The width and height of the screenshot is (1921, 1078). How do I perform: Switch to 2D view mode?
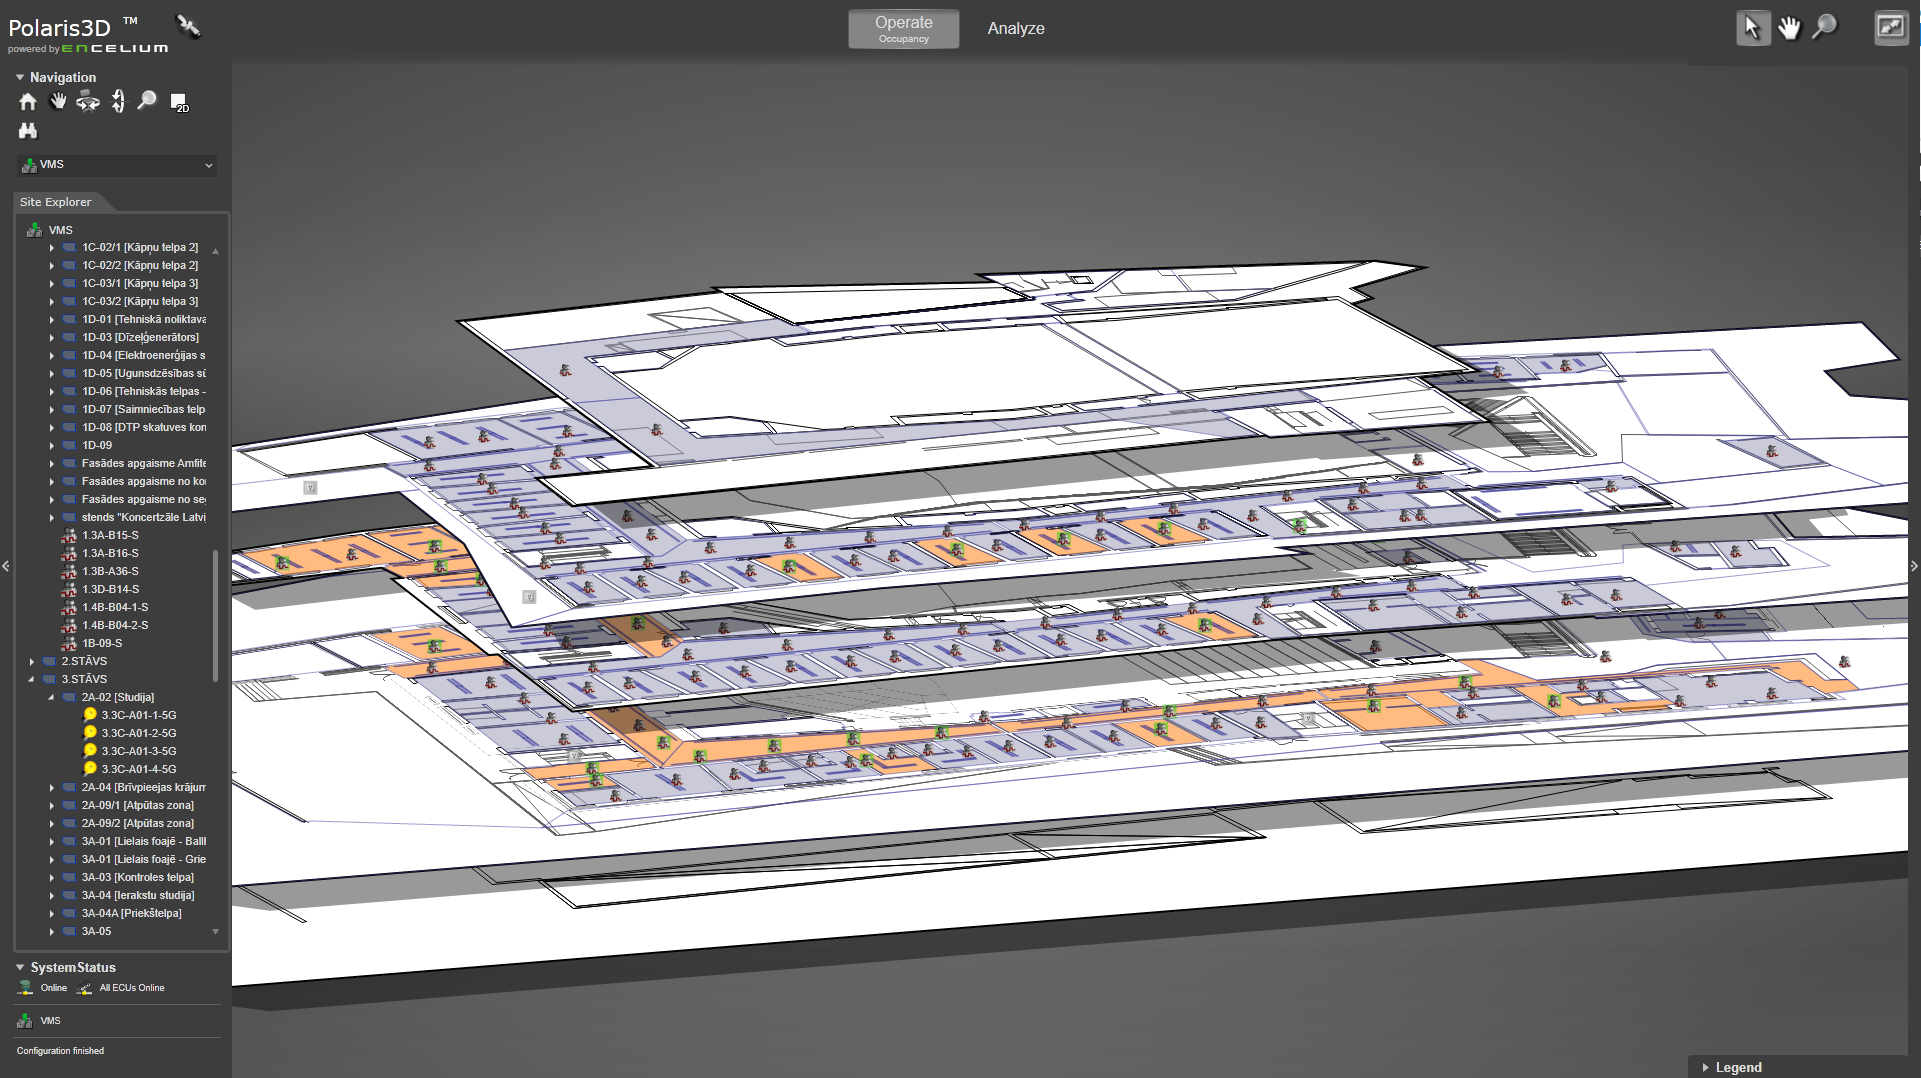point(179,102)
